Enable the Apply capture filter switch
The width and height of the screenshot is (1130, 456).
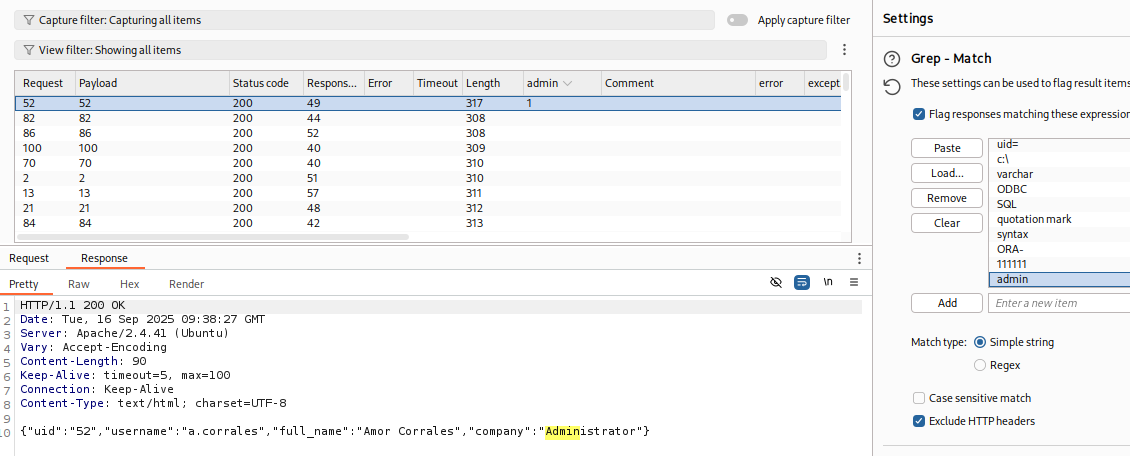pyautogui.click(x=738, y=20)
